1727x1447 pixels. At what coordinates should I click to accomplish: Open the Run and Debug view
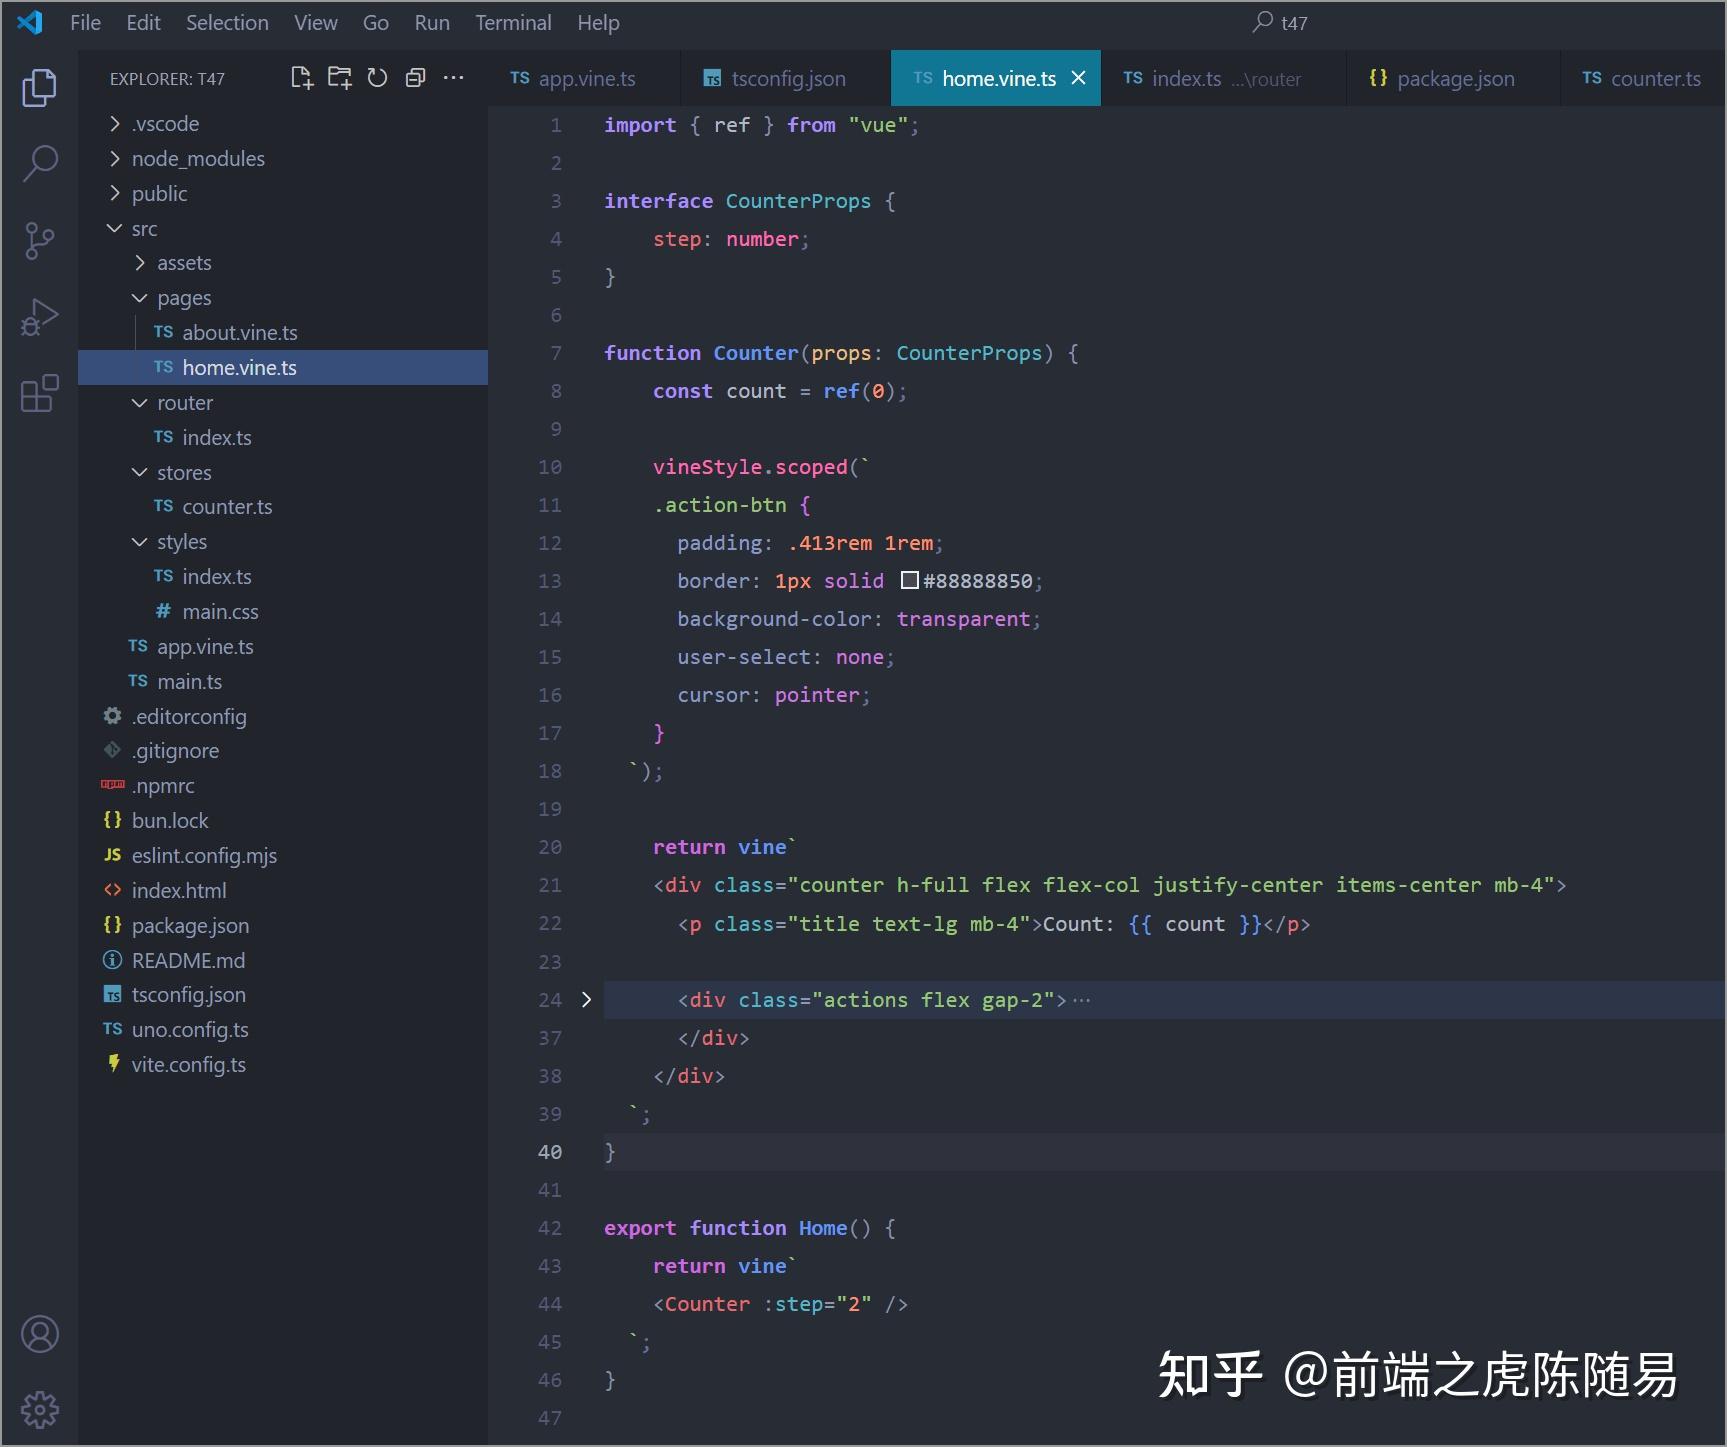coord(39,316)
